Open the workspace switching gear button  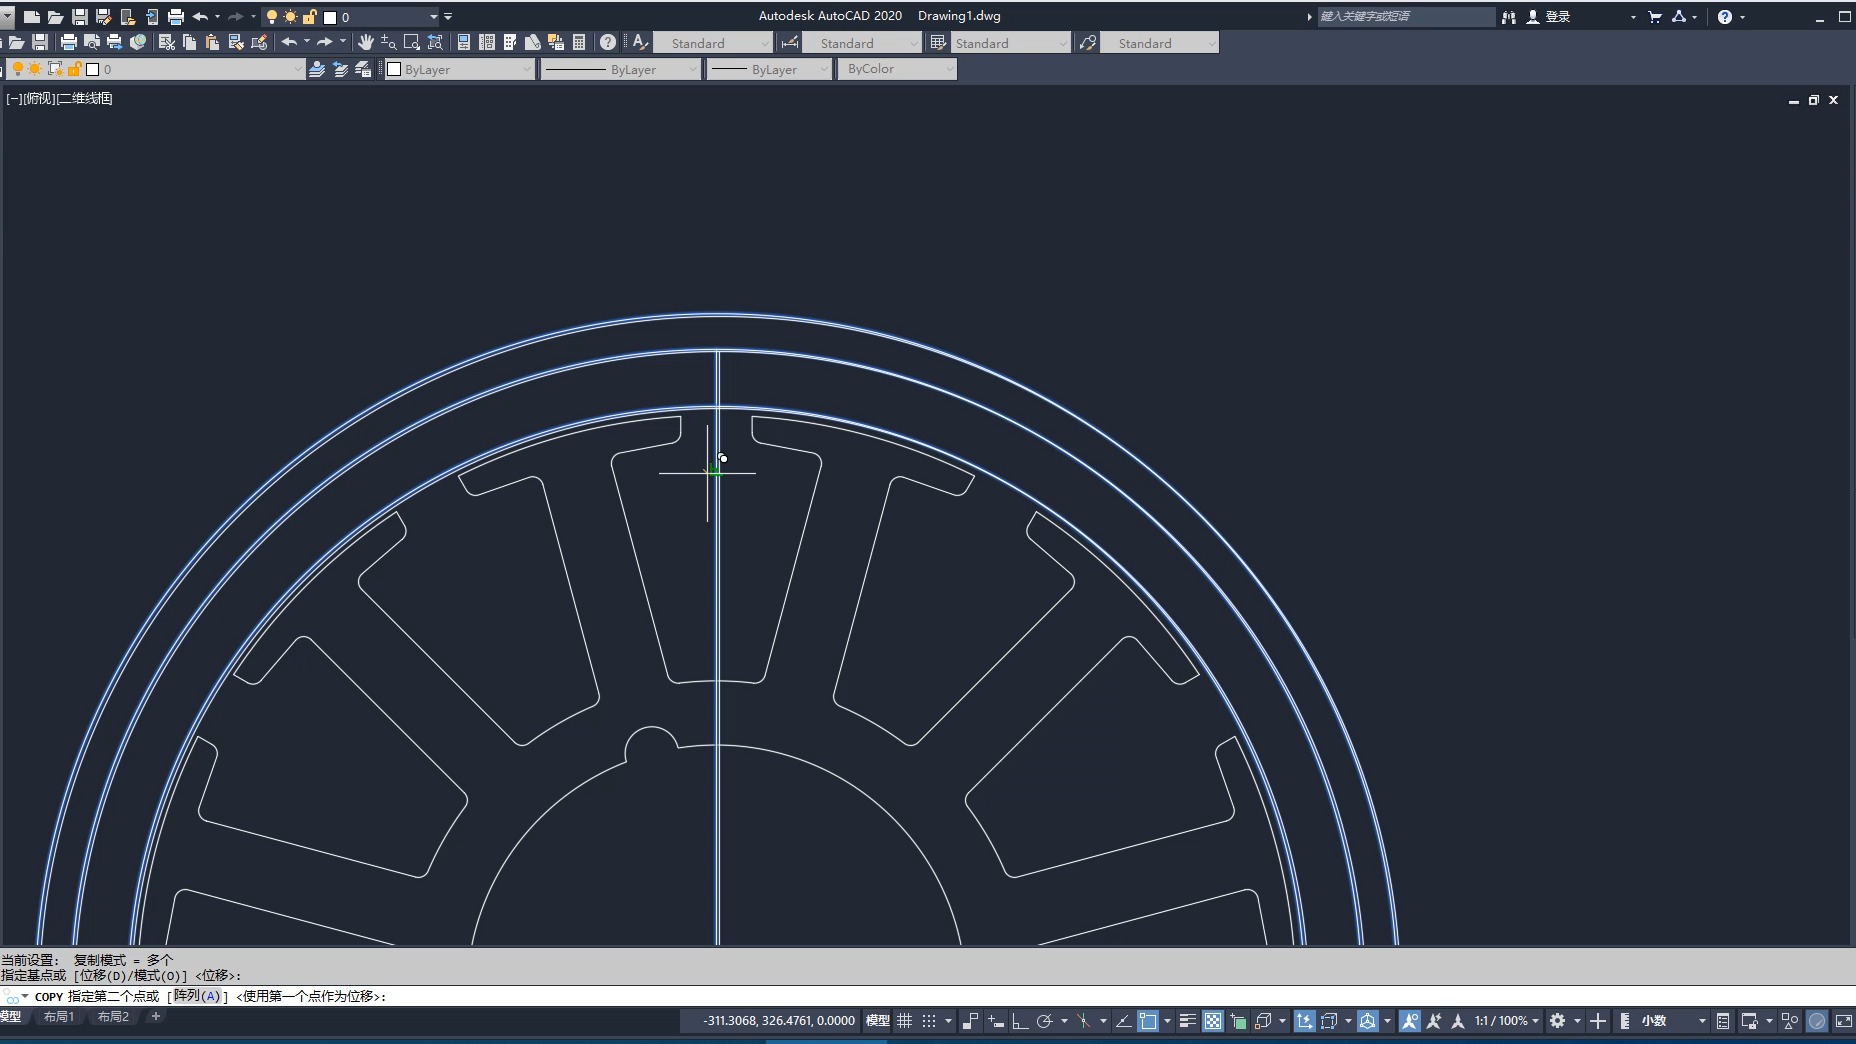point(1557,1021)
